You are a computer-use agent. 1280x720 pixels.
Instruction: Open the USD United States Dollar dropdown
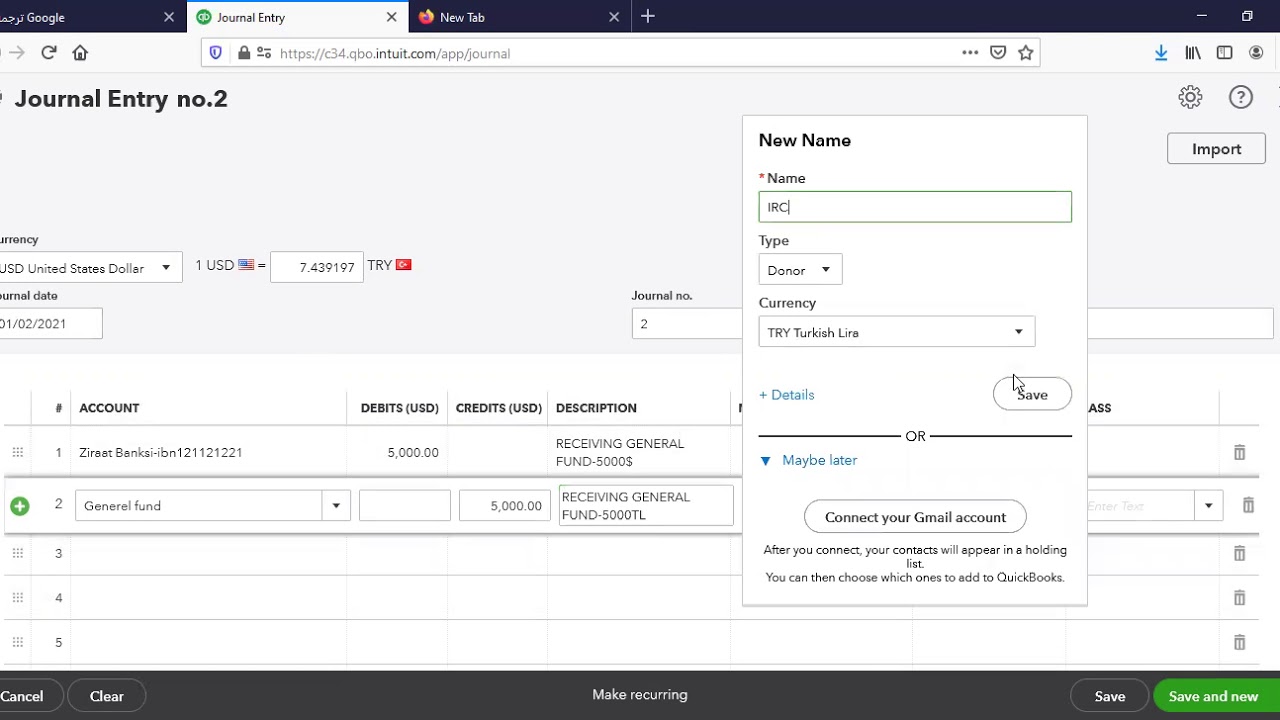[x=89, y=268]
